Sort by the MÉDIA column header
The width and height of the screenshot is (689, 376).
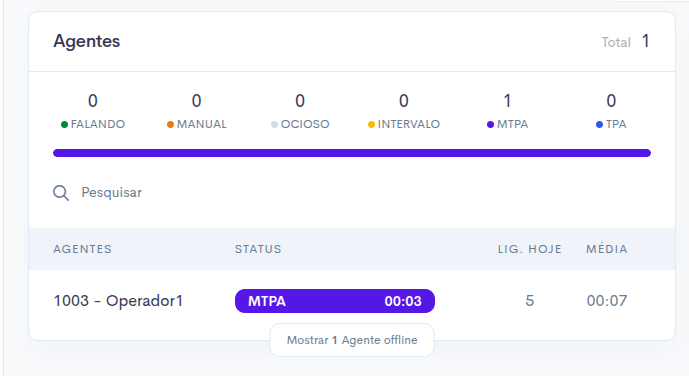607,249
